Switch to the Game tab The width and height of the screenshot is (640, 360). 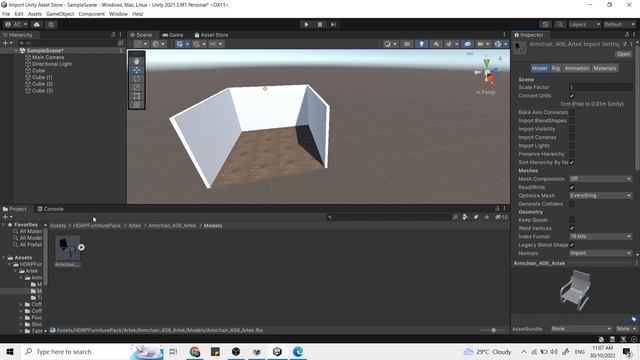click(x=173, y=35)
